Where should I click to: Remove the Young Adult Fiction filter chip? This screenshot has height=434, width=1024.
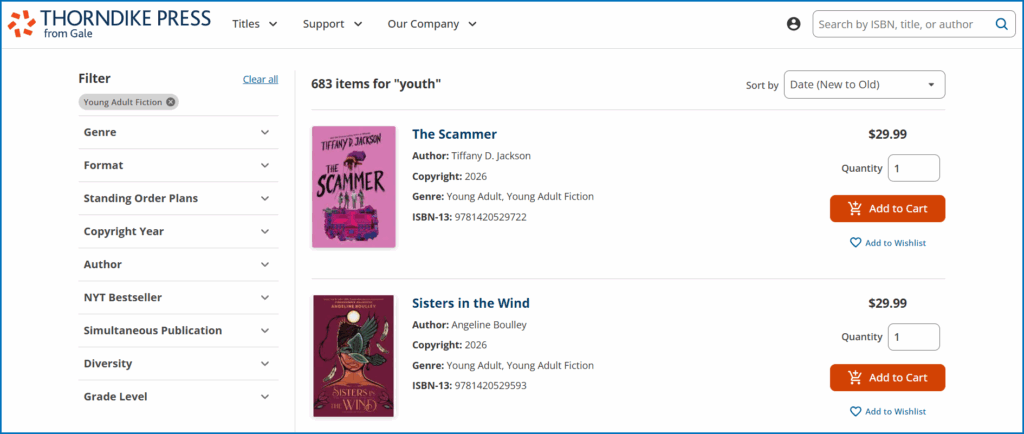(x=171, y=102)
